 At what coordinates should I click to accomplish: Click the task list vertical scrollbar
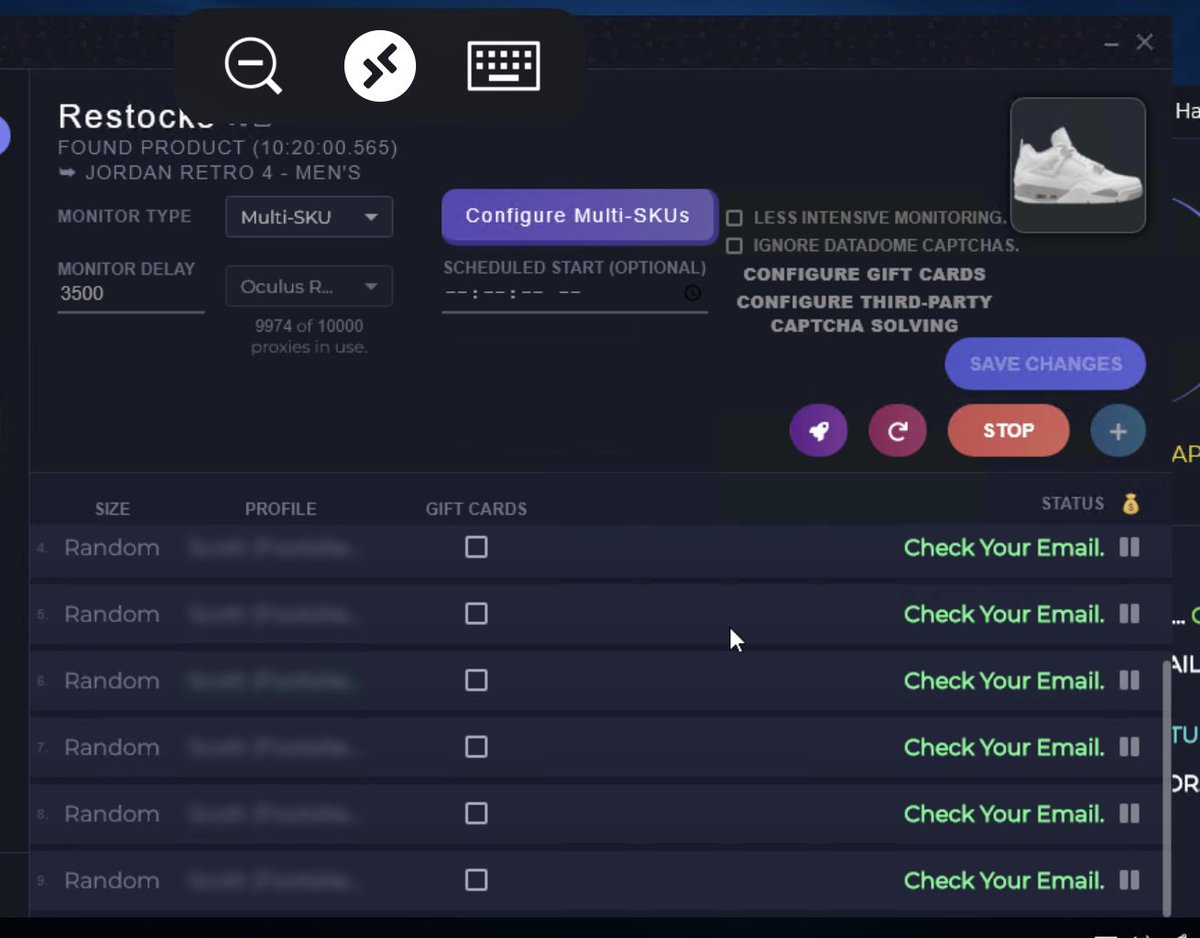[x=1167, y=787]
